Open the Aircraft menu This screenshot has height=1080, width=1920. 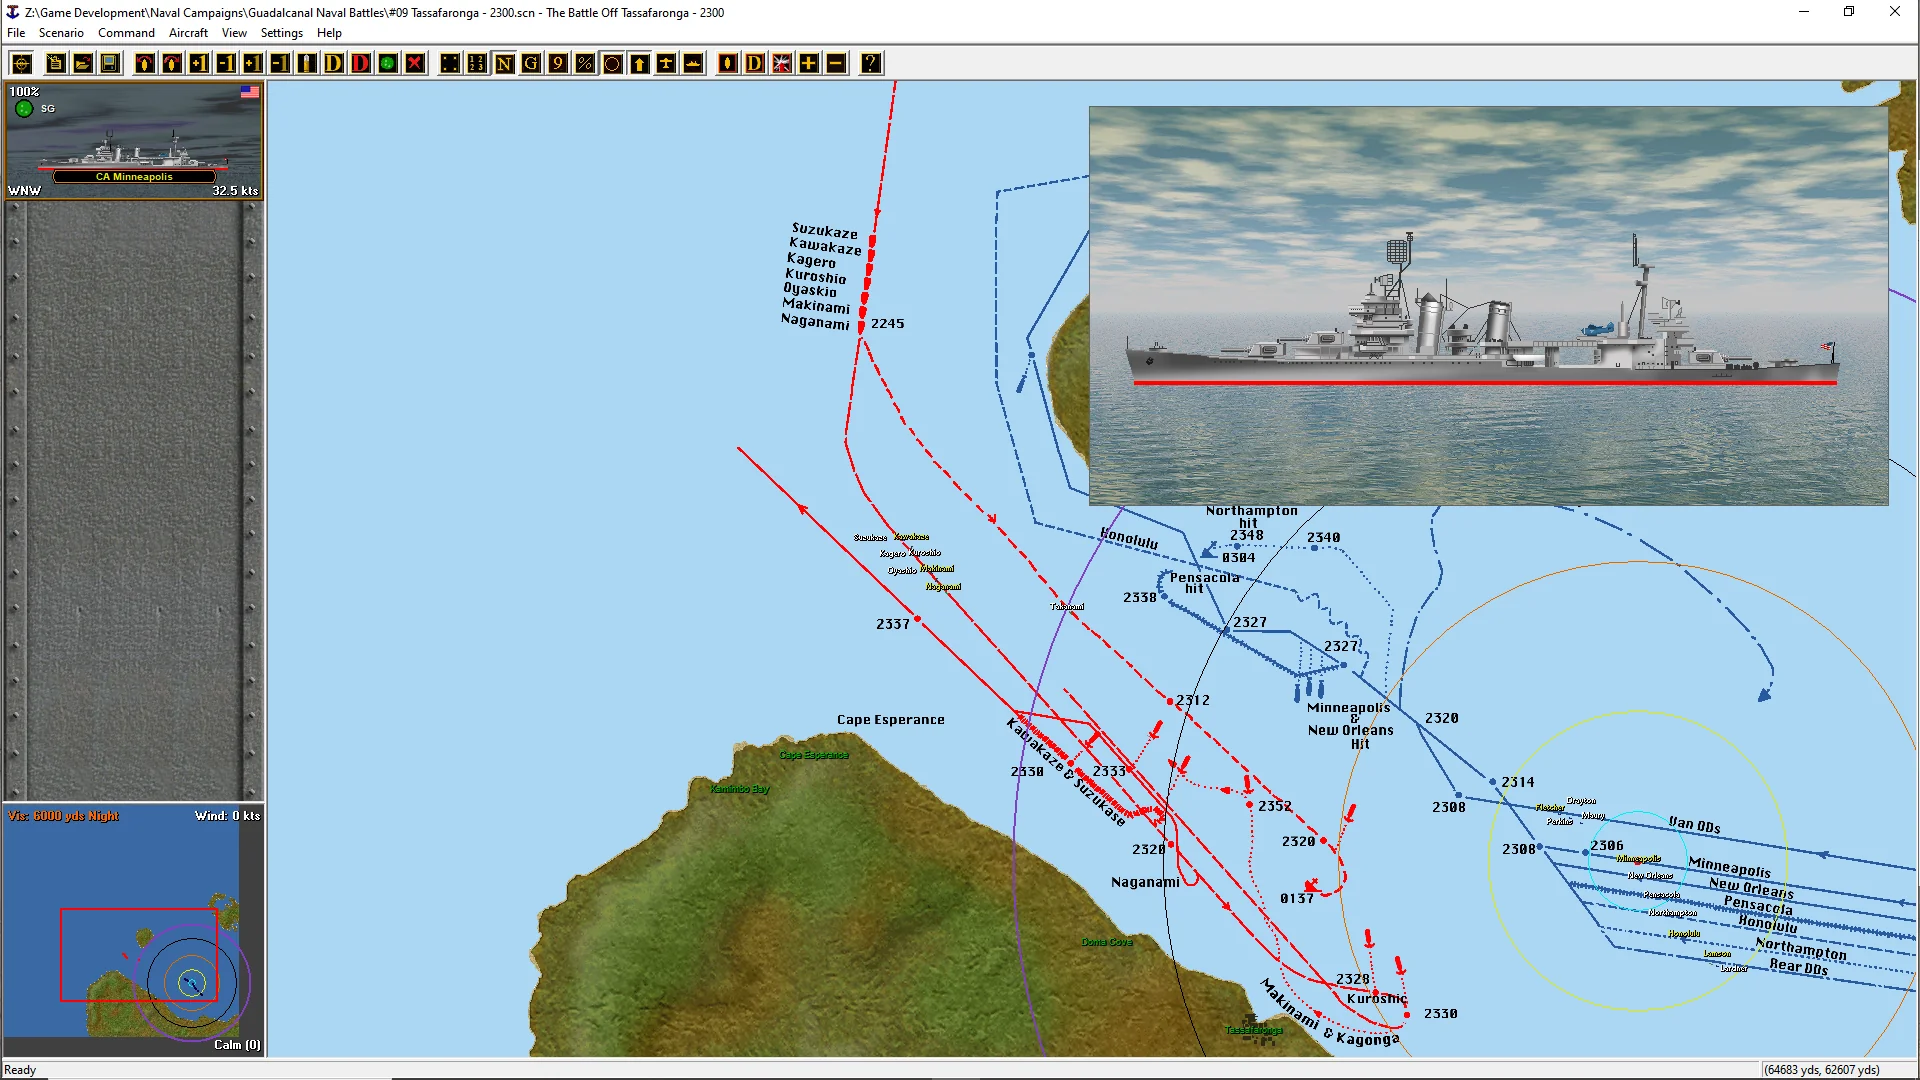click(188, 33)
